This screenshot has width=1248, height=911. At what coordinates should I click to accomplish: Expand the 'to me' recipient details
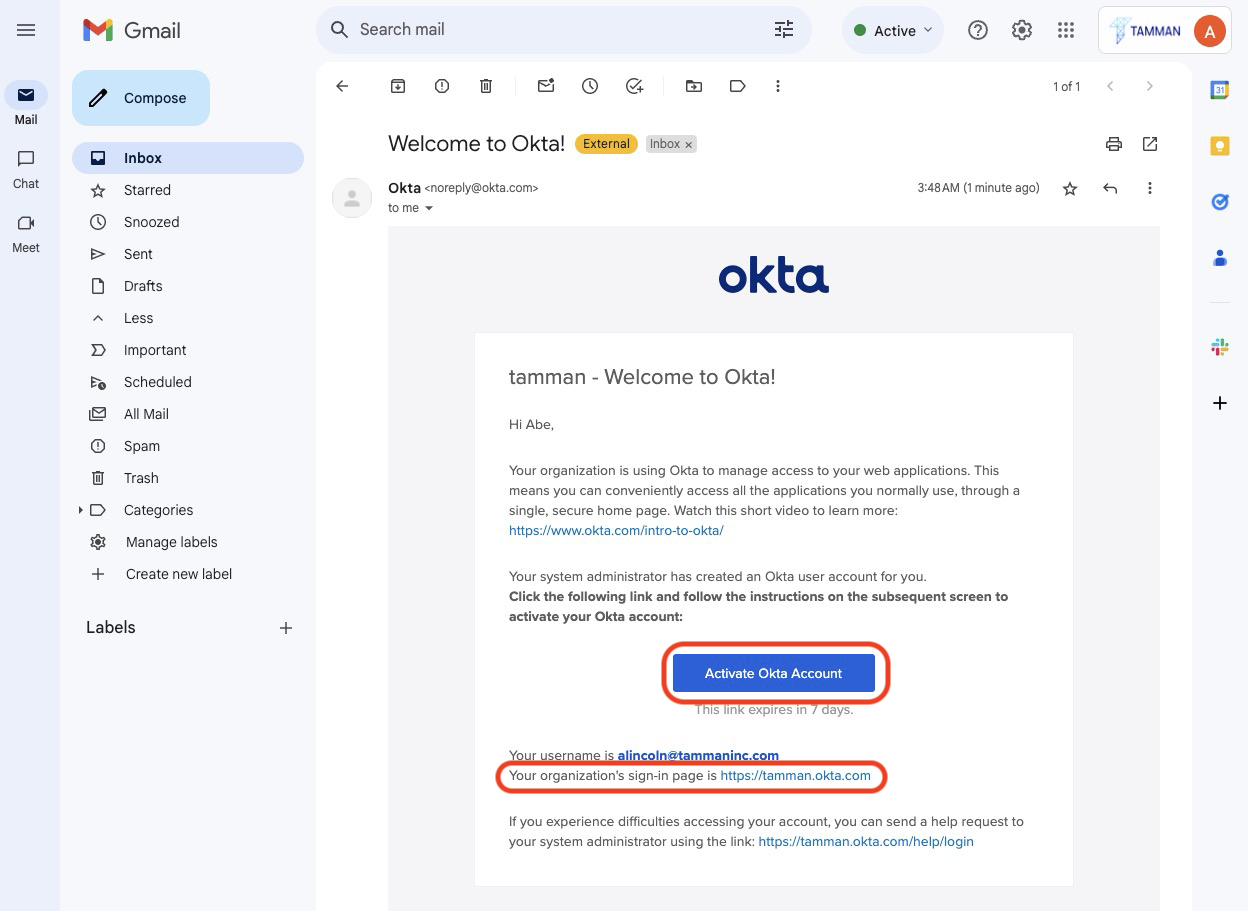[429, 208]
